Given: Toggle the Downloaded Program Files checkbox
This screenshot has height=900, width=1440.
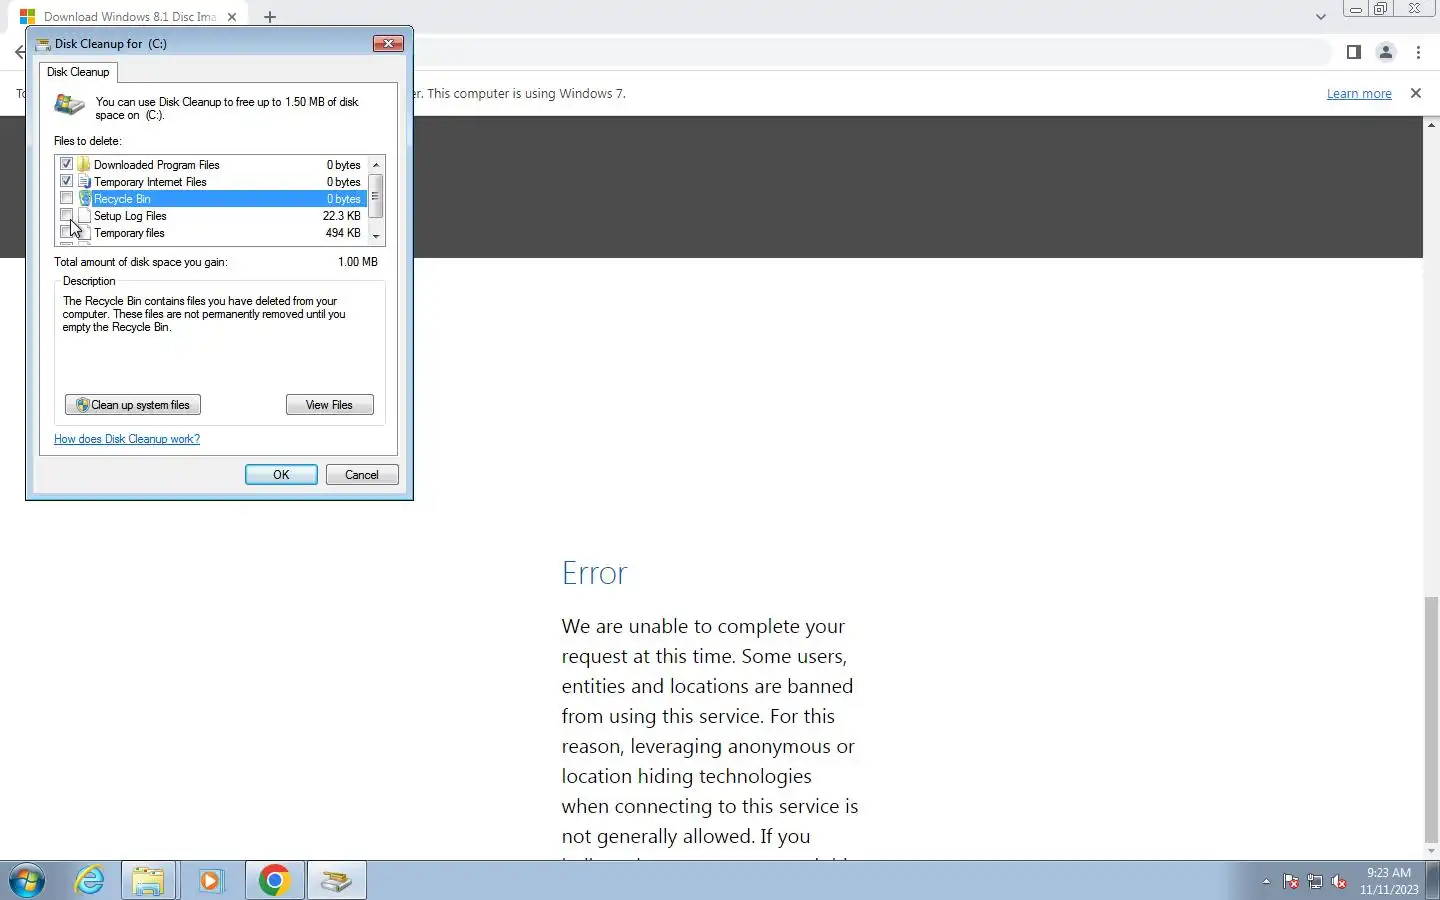Looking at the screenshot, I should pos(66,164).
